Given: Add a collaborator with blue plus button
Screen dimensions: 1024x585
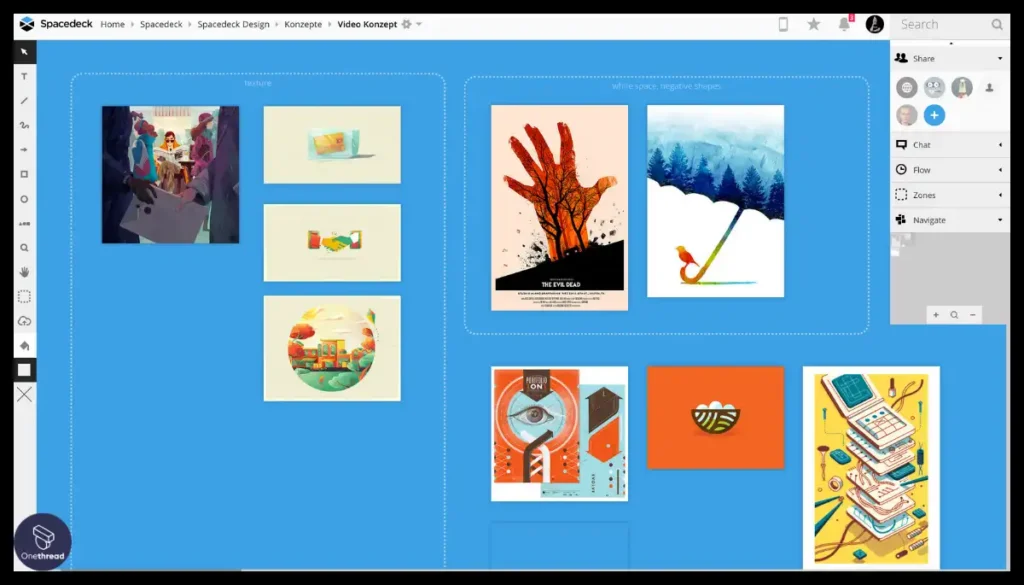Looking at the screenshot, I should [x=935, y=115].
